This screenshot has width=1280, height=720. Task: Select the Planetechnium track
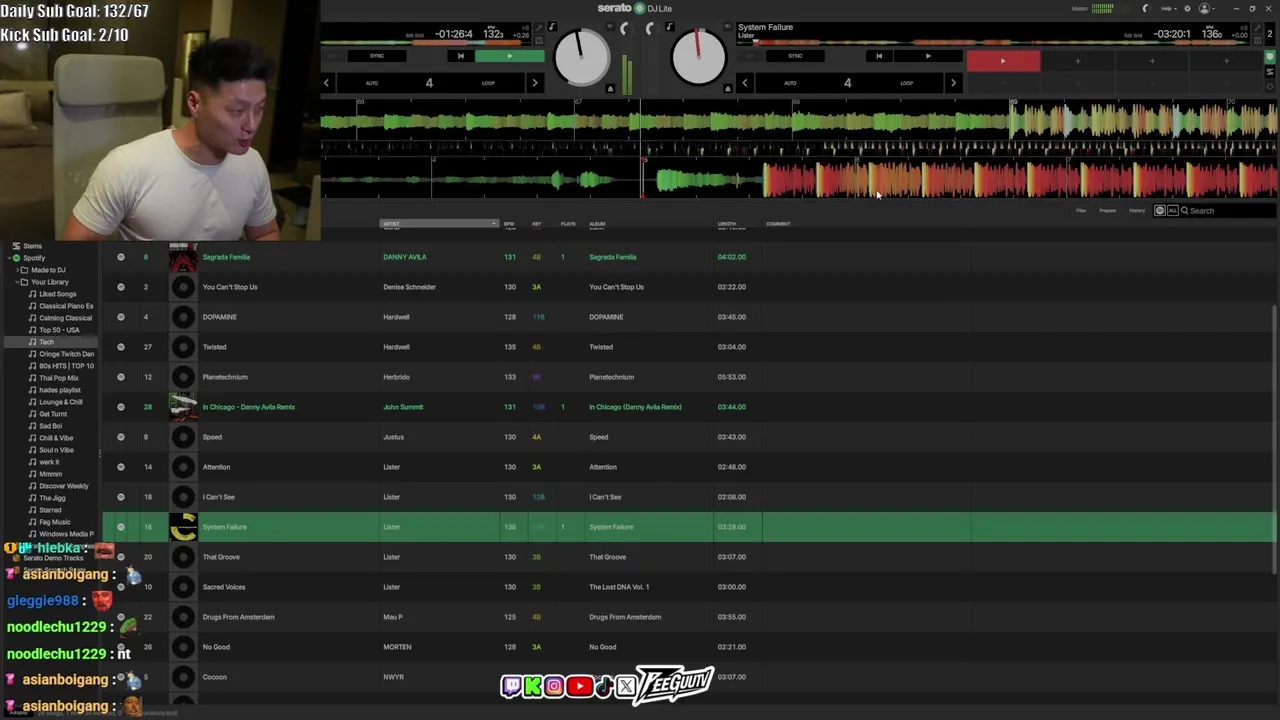pos(689,377)
